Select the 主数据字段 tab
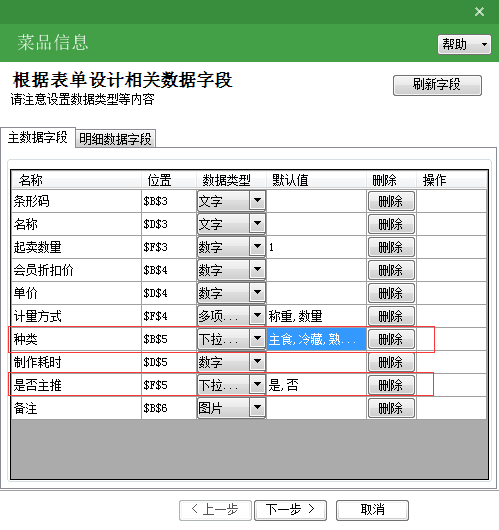Image resolution: width=499 pixels, height=530 pixels. [38, 138]
